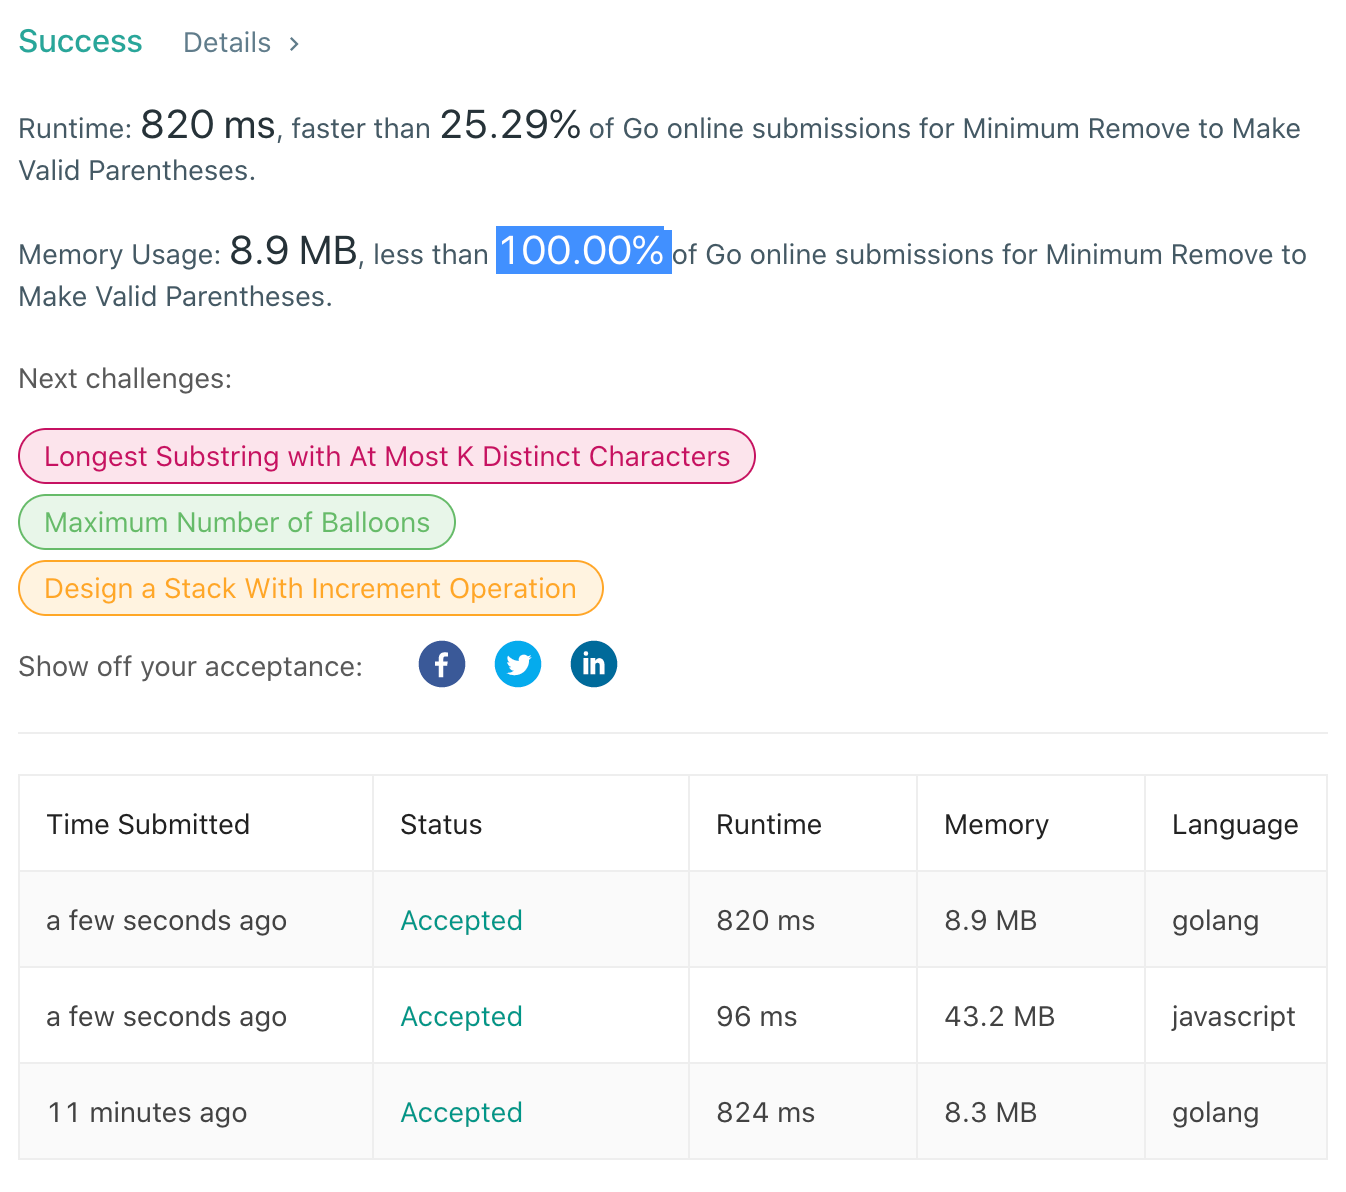Click the 820 ms runtime value
The height and width of the screenshot is (1192, 1346).
pyautogui.click(x=765, y=920)
